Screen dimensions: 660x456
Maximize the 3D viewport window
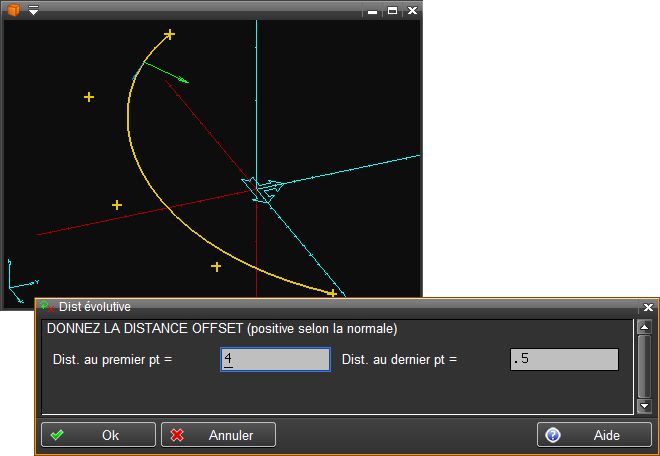(392, 10)
